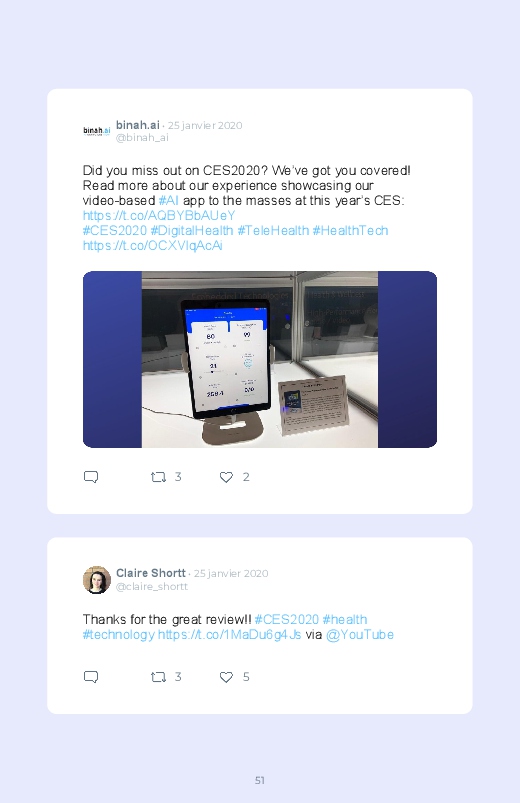Screen dimensions: 520x803
Task: Click the #TeleHealth hashtag
Action: click(273, 231)
